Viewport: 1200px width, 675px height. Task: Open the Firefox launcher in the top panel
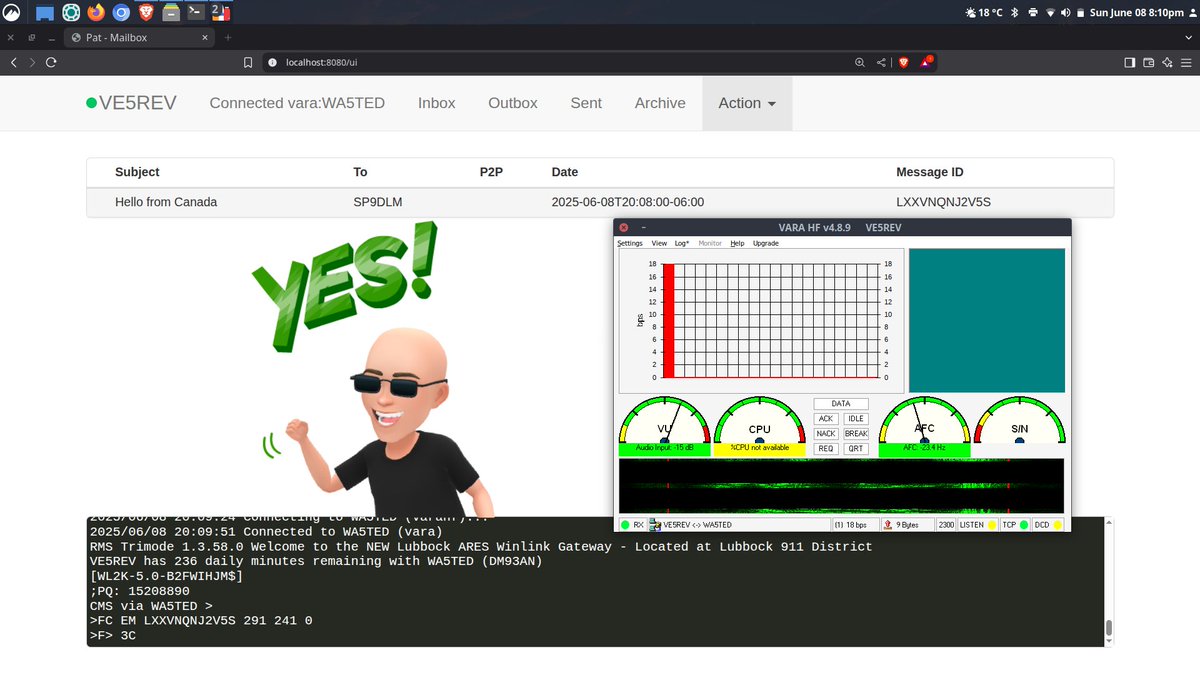(96, 13)
